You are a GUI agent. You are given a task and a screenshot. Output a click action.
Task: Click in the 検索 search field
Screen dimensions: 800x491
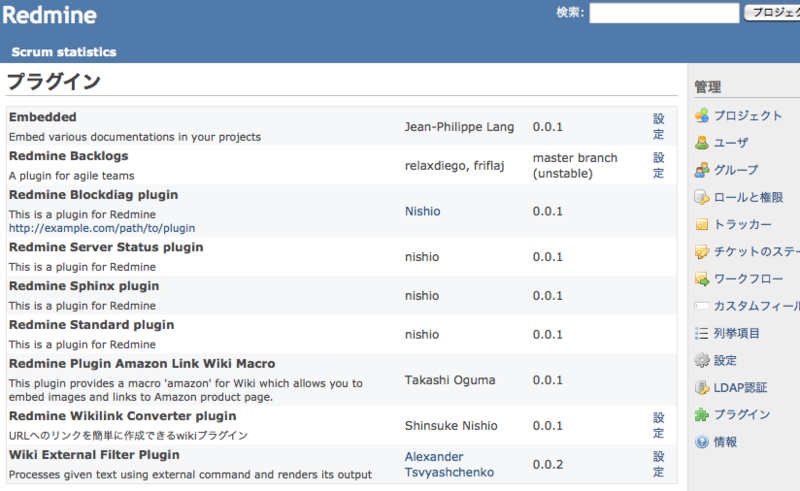click(x=663, y=13)
